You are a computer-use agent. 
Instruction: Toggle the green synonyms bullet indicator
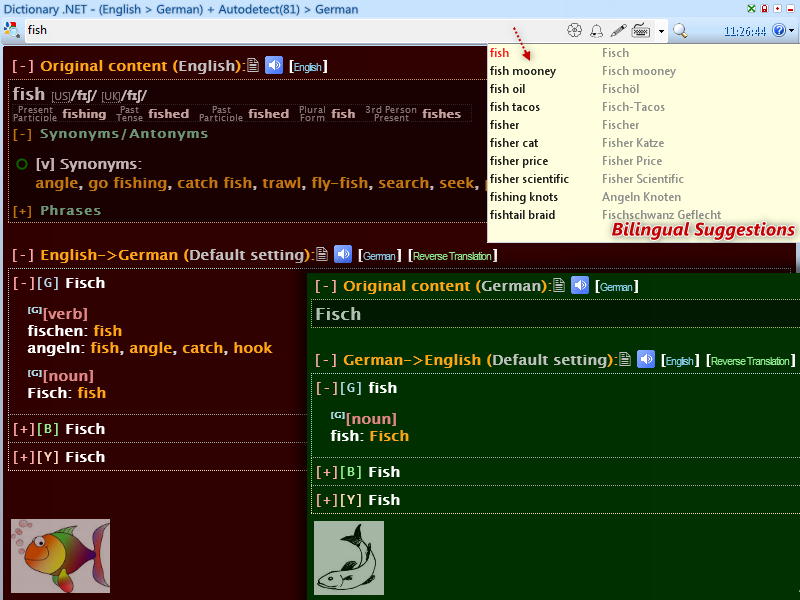21,164
